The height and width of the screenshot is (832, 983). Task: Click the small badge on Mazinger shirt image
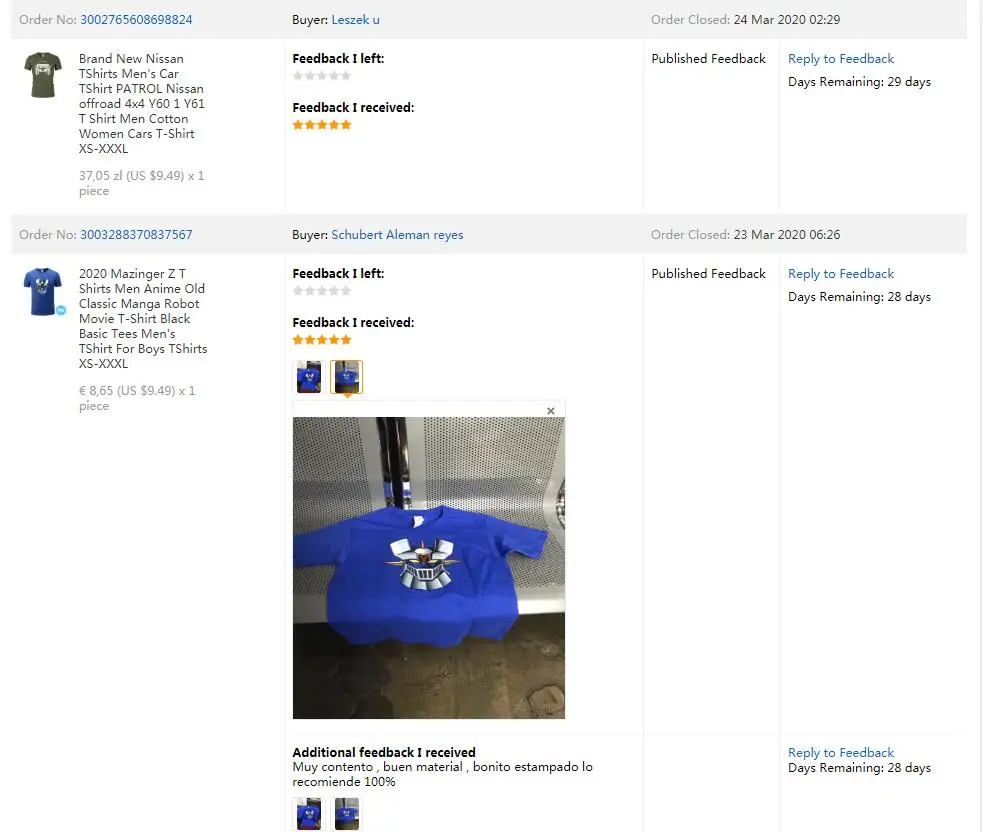[x=61, y=310]
